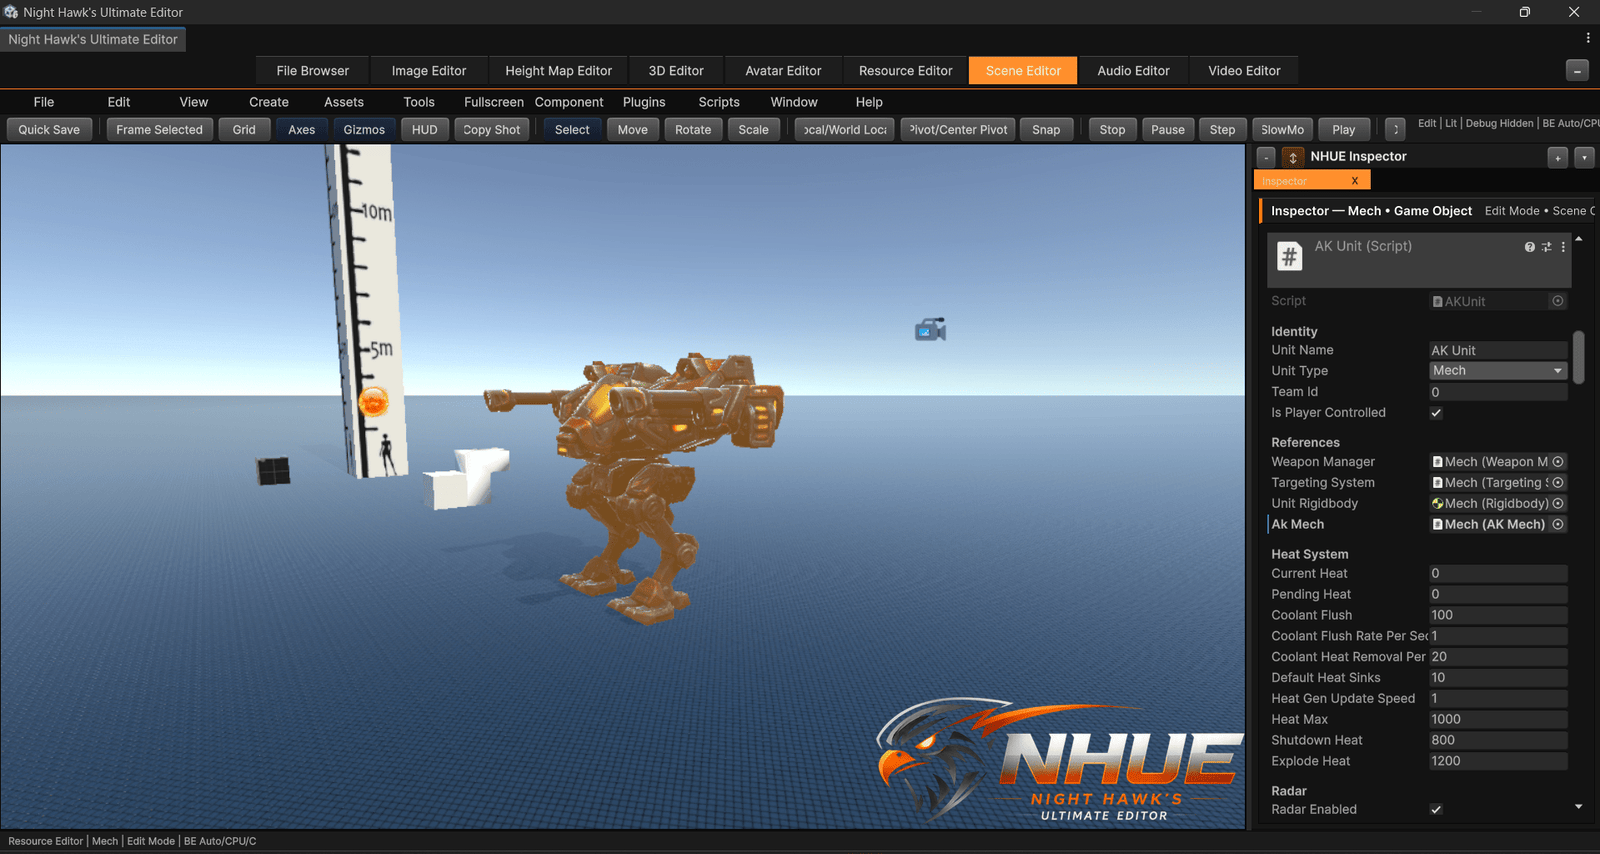Open AK Unit component presets icon
This screenshot has height=854, width=1600.
[x=1546, y=247]
